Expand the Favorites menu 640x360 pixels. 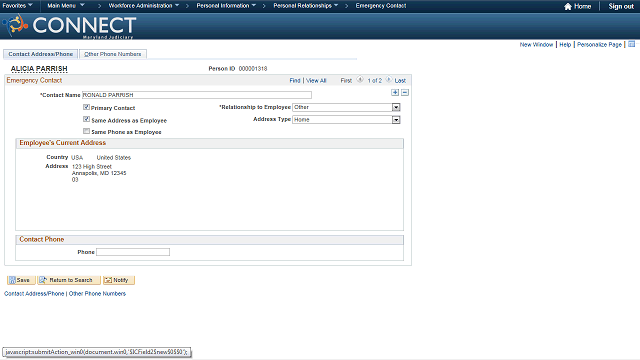pos(17,6)
